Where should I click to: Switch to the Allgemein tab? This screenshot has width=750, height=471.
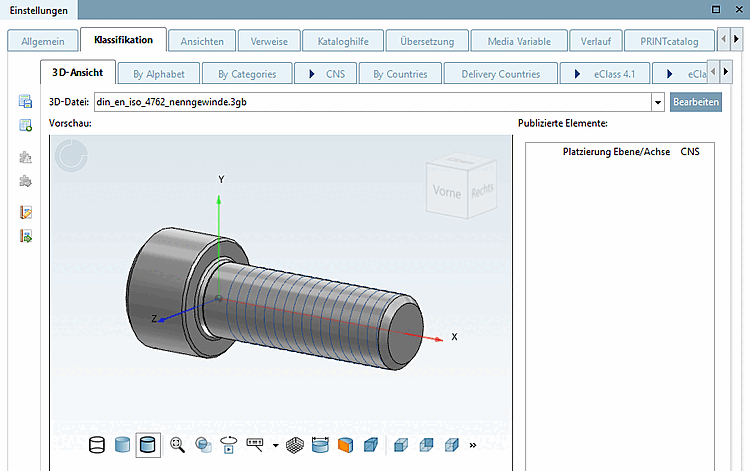coord(43,41)
